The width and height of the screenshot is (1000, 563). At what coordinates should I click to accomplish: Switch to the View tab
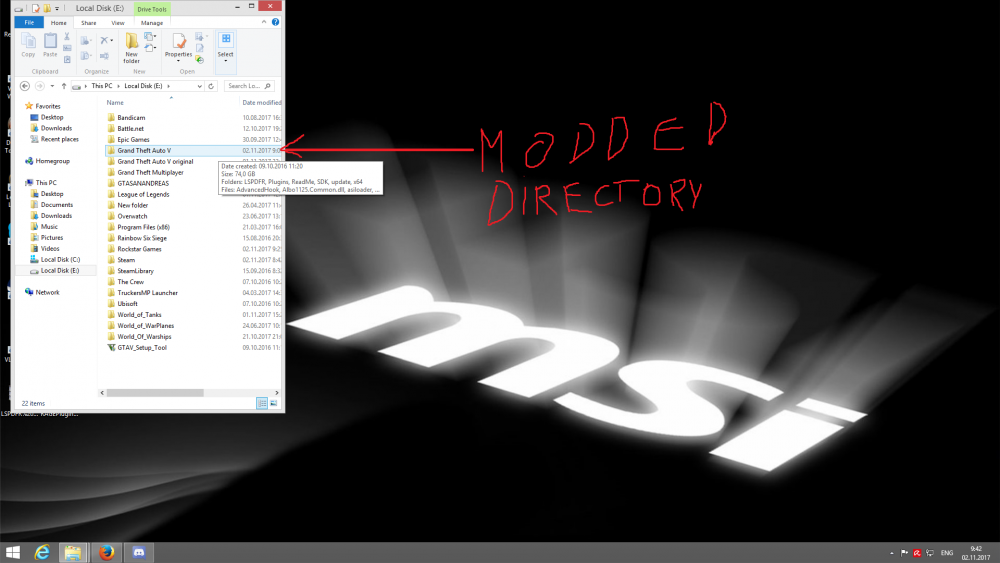(x=118, y=22)
